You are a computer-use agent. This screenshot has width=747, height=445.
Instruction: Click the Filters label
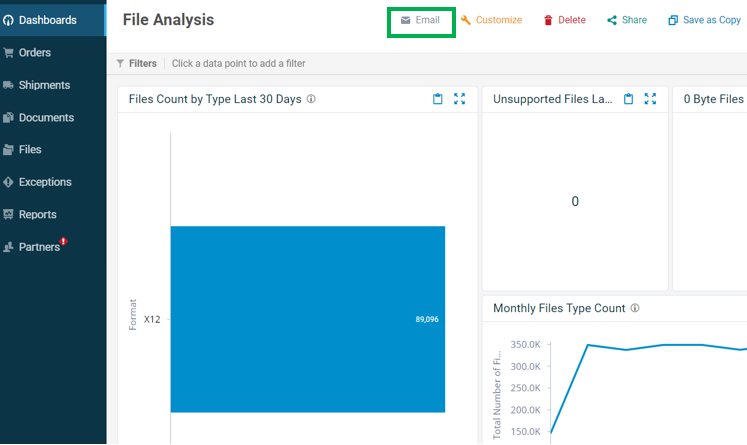pyautogui.click(x=142, y=63)
